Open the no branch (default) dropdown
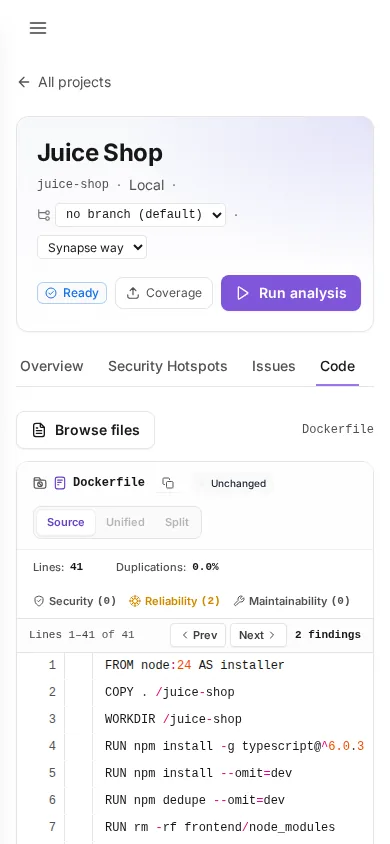 point(140,215)
